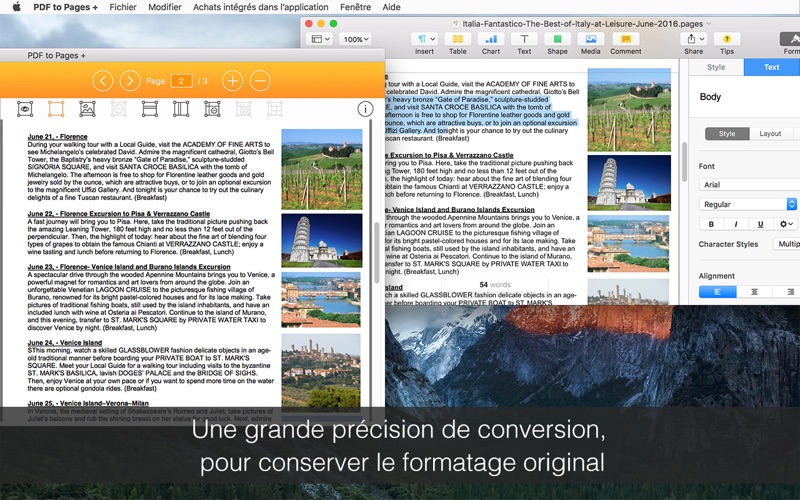This screenshot has height=500, width=800.
Task: Open the Modifier menu
Action: tap(165, 7)
